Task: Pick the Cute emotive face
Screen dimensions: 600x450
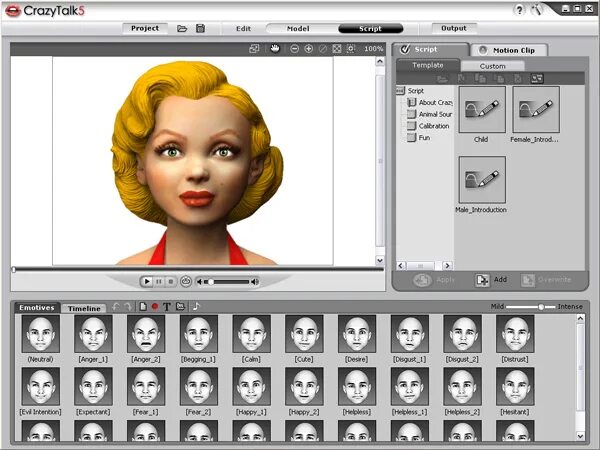Action: [x=304, y=334]
